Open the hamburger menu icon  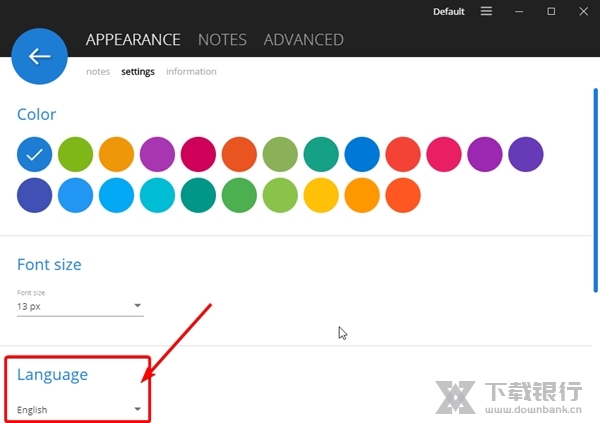[486, 11]
